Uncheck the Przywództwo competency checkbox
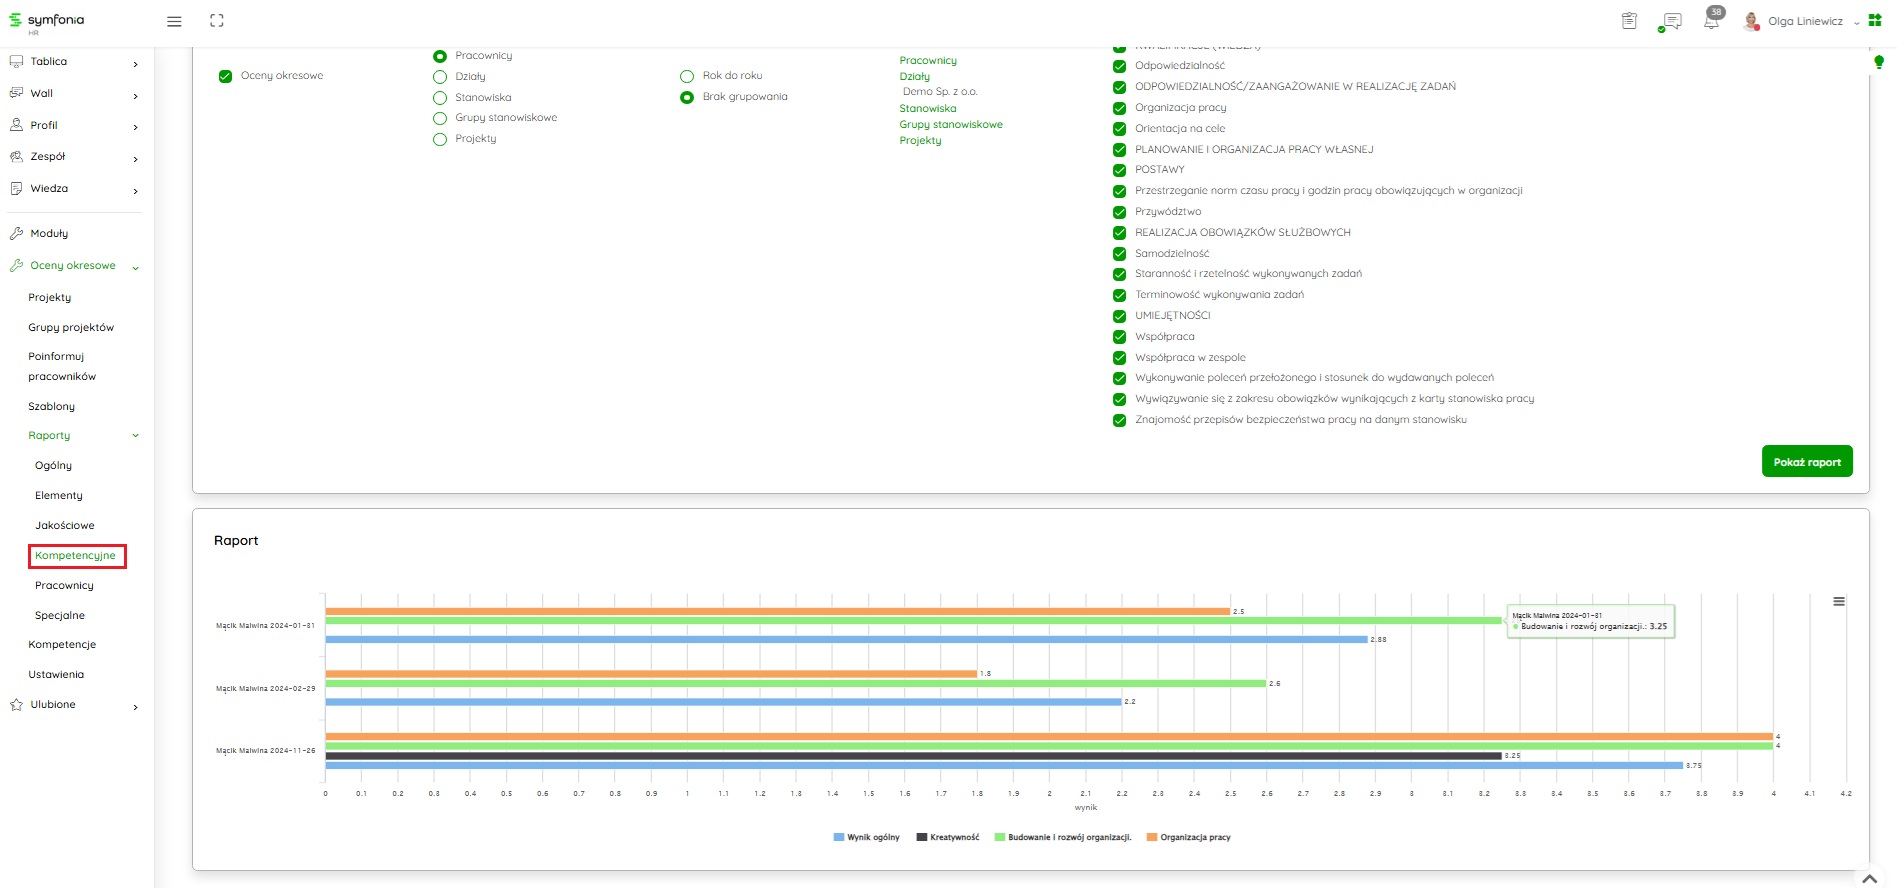This screenshot has height=888, width=1897. tap(1120, 212)
